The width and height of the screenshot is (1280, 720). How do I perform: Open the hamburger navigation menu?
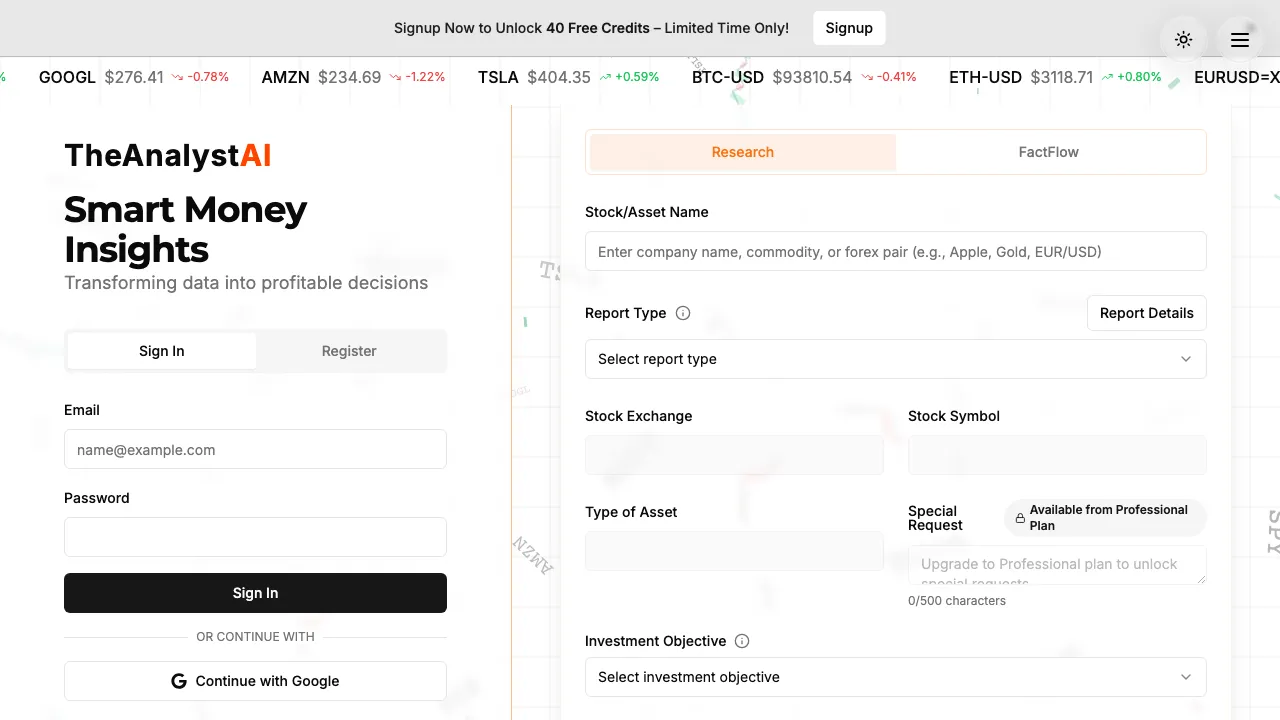coord(1239,39)
